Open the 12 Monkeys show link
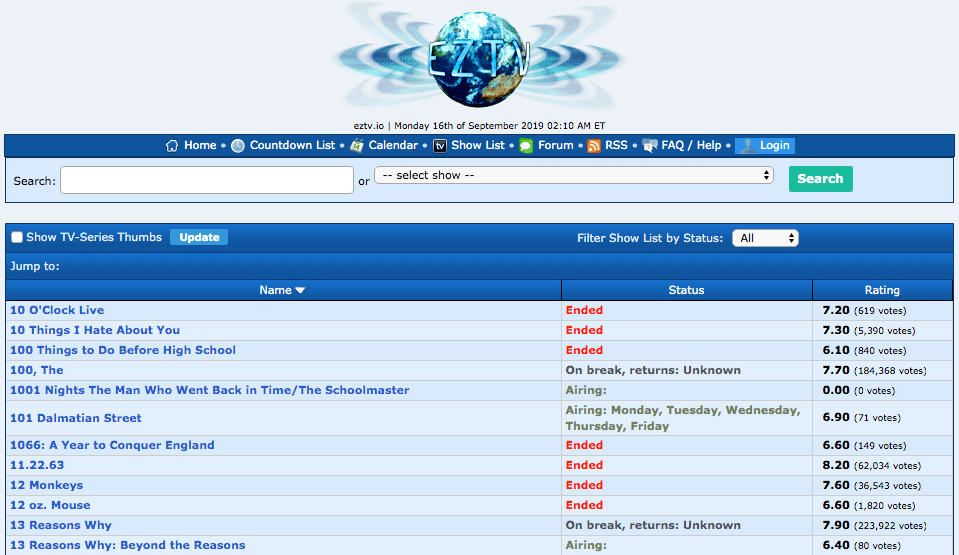959x555 pixels. [x=46, y=485]
